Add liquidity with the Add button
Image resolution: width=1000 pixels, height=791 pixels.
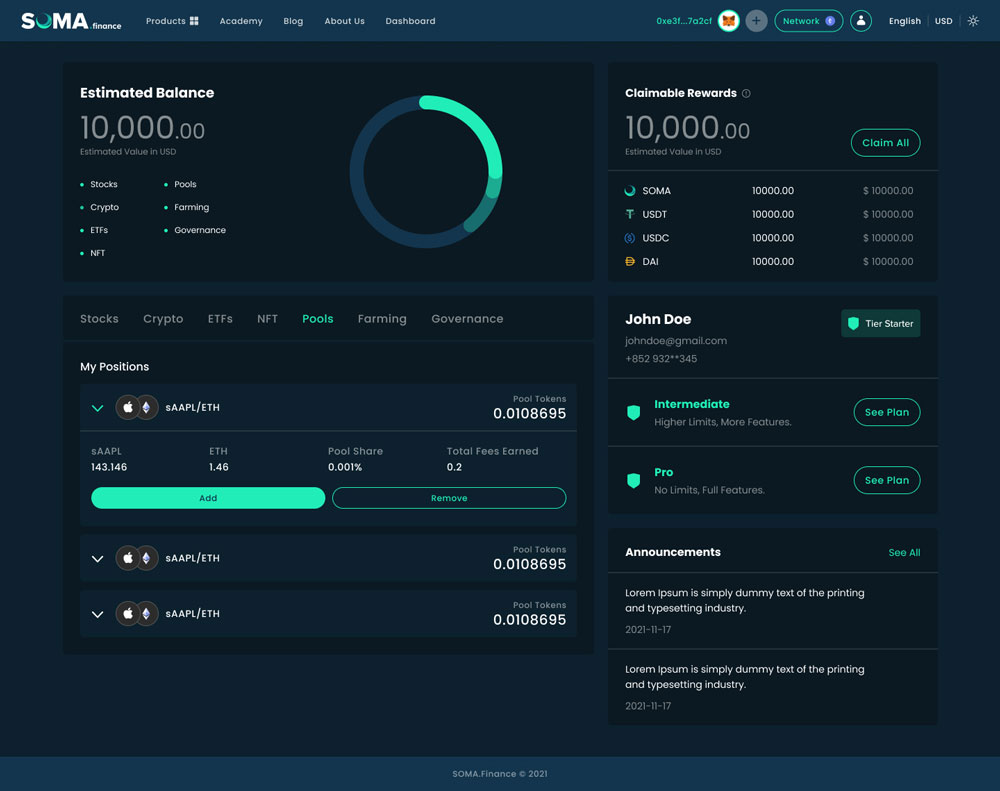208,498
